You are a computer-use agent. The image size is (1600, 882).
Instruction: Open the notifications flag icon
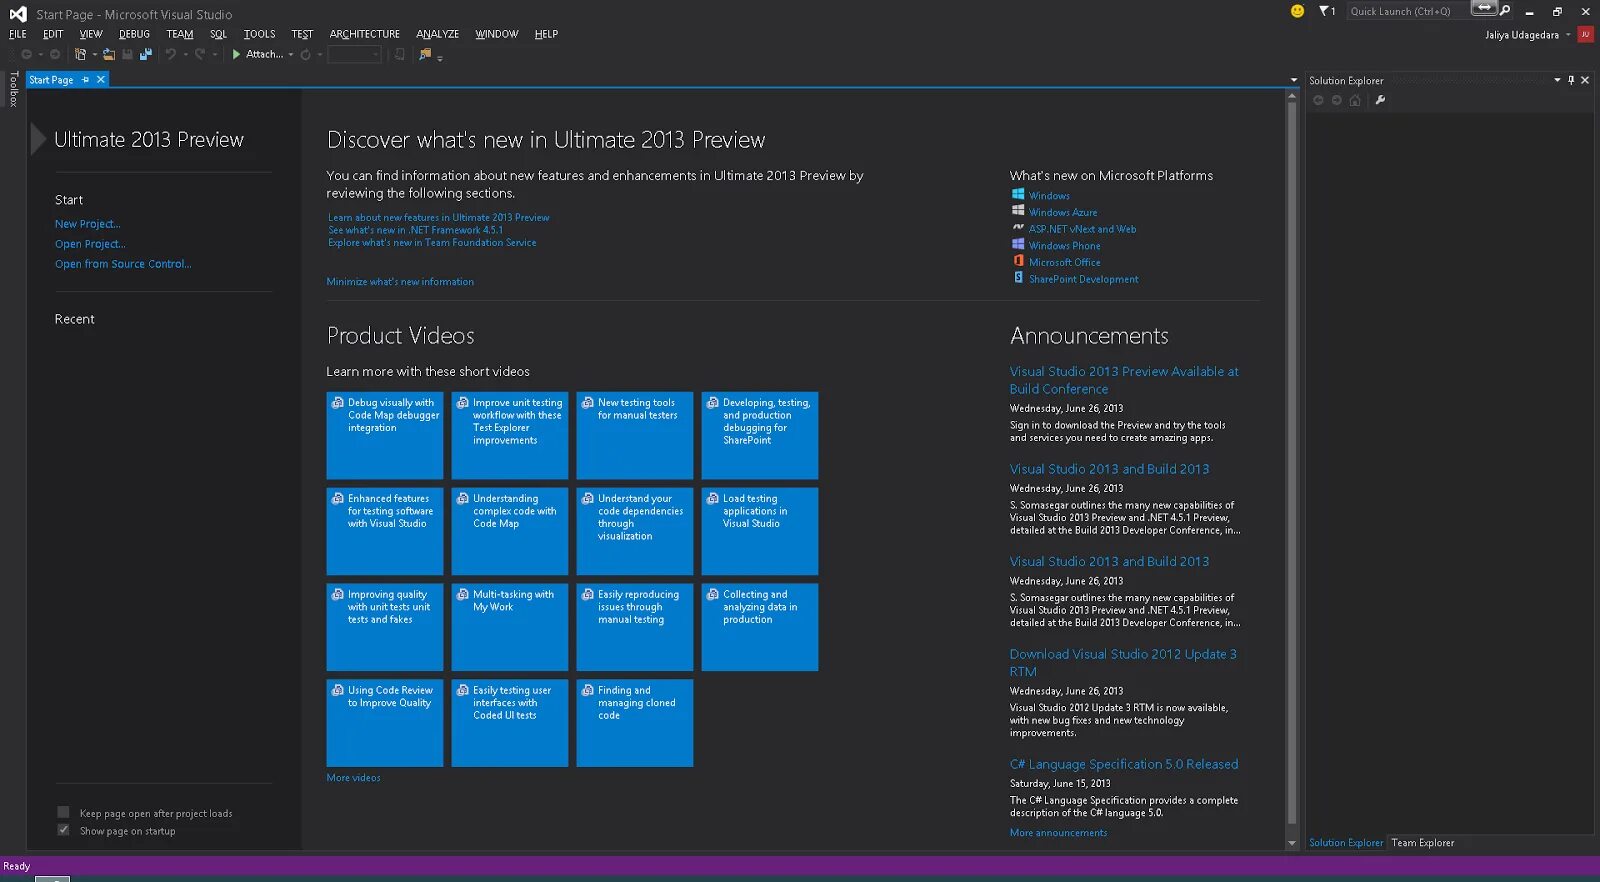(1327, 11)
